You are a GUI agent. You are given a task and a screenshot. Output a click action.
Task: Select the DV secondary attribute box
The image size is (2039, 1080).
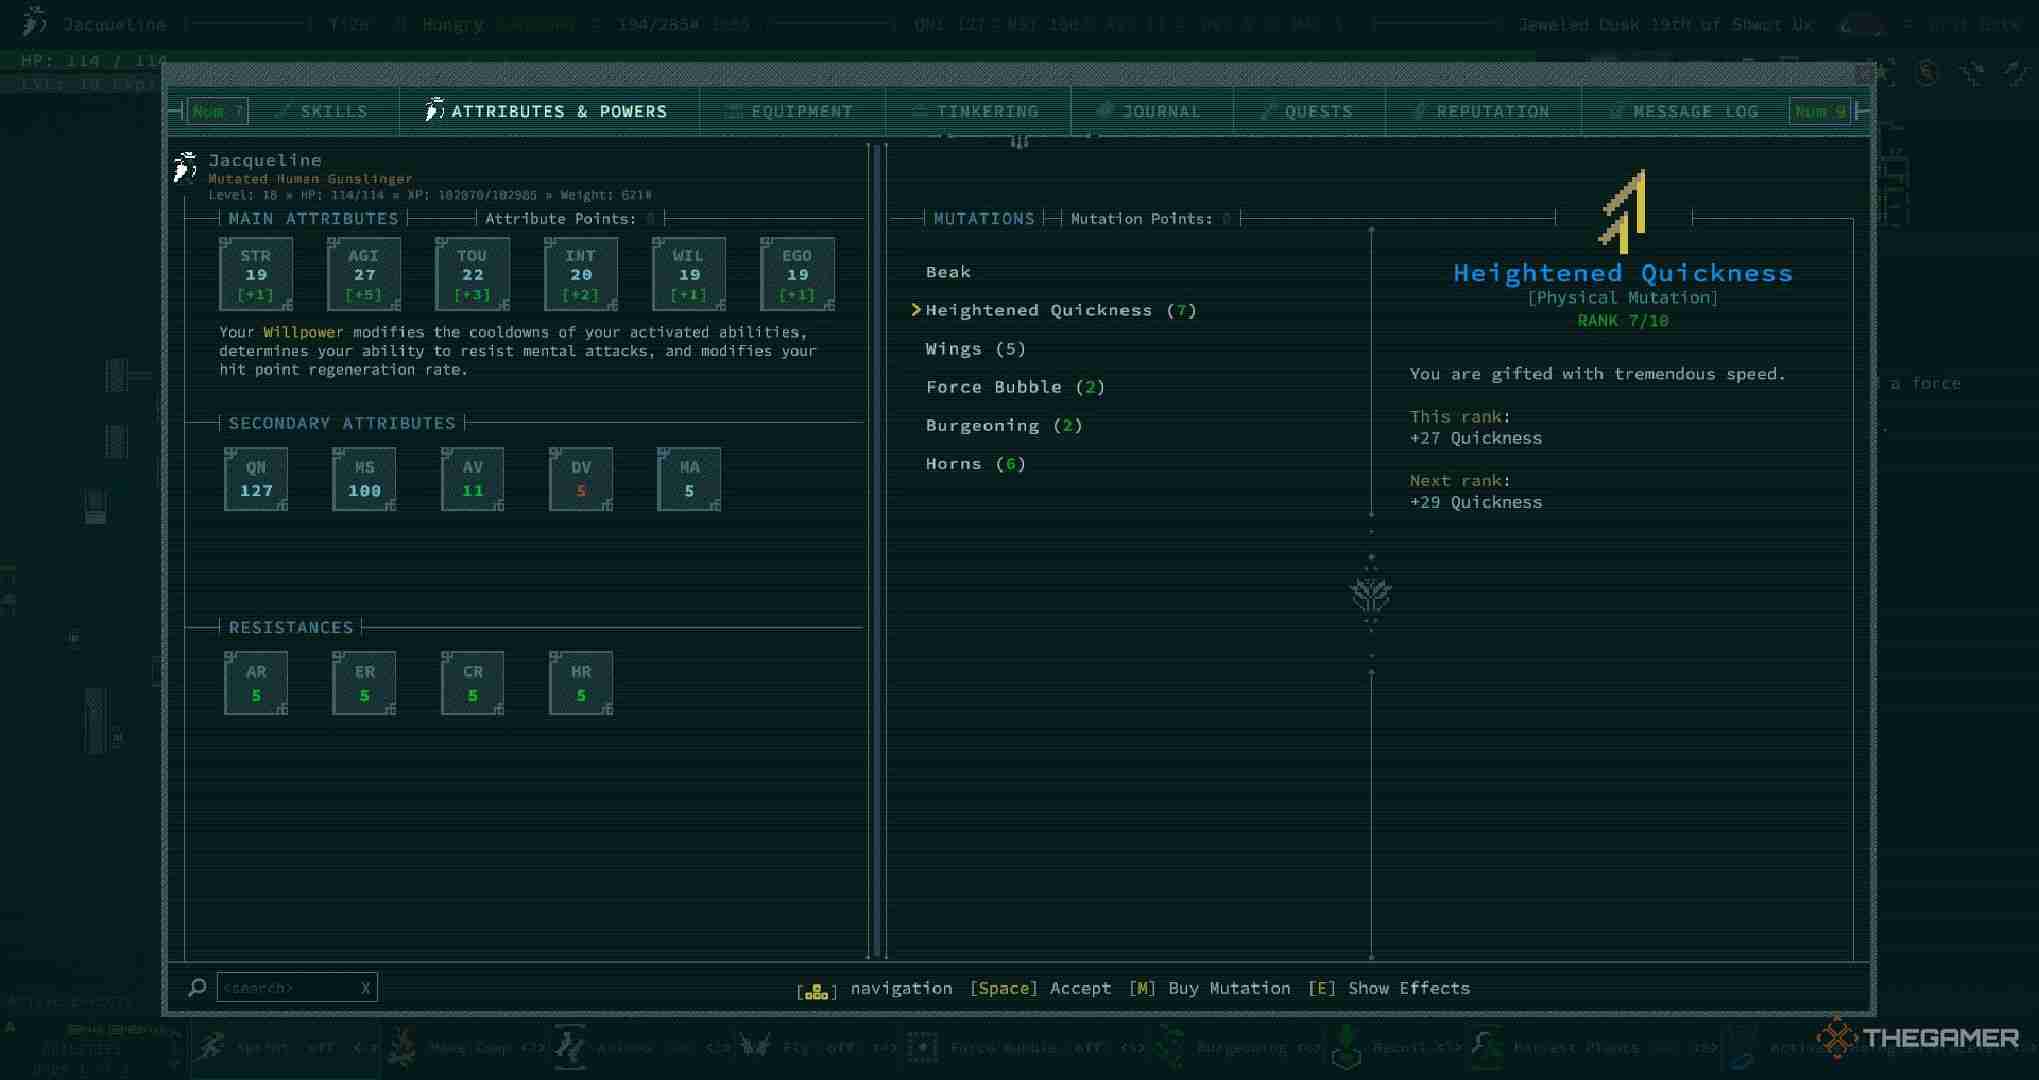[581, 479]
